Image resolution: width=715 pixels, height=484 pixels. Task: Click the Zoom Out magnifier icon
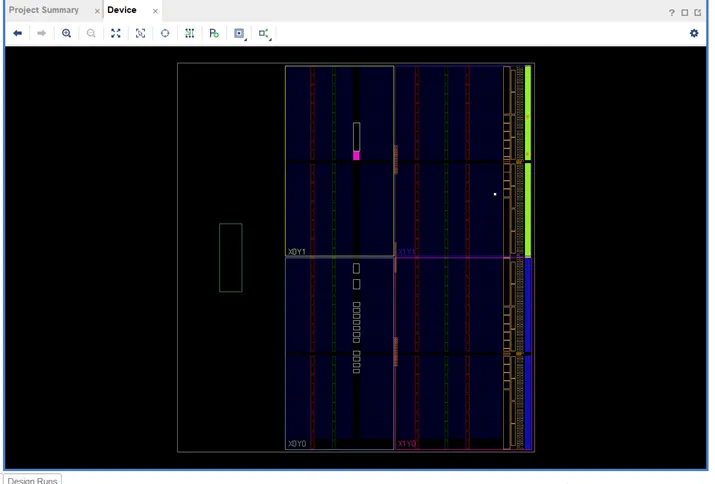(x=91, y=33)
